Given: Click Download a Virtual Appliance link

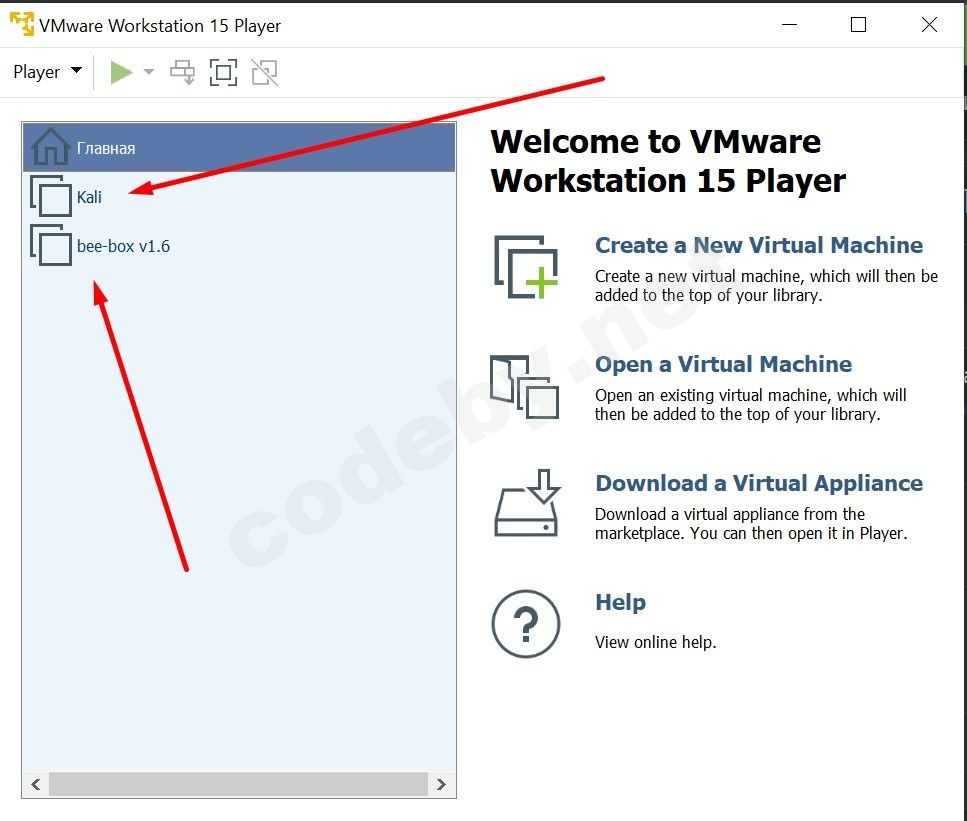Looking at the screenshot, I should tap(759, 483).
